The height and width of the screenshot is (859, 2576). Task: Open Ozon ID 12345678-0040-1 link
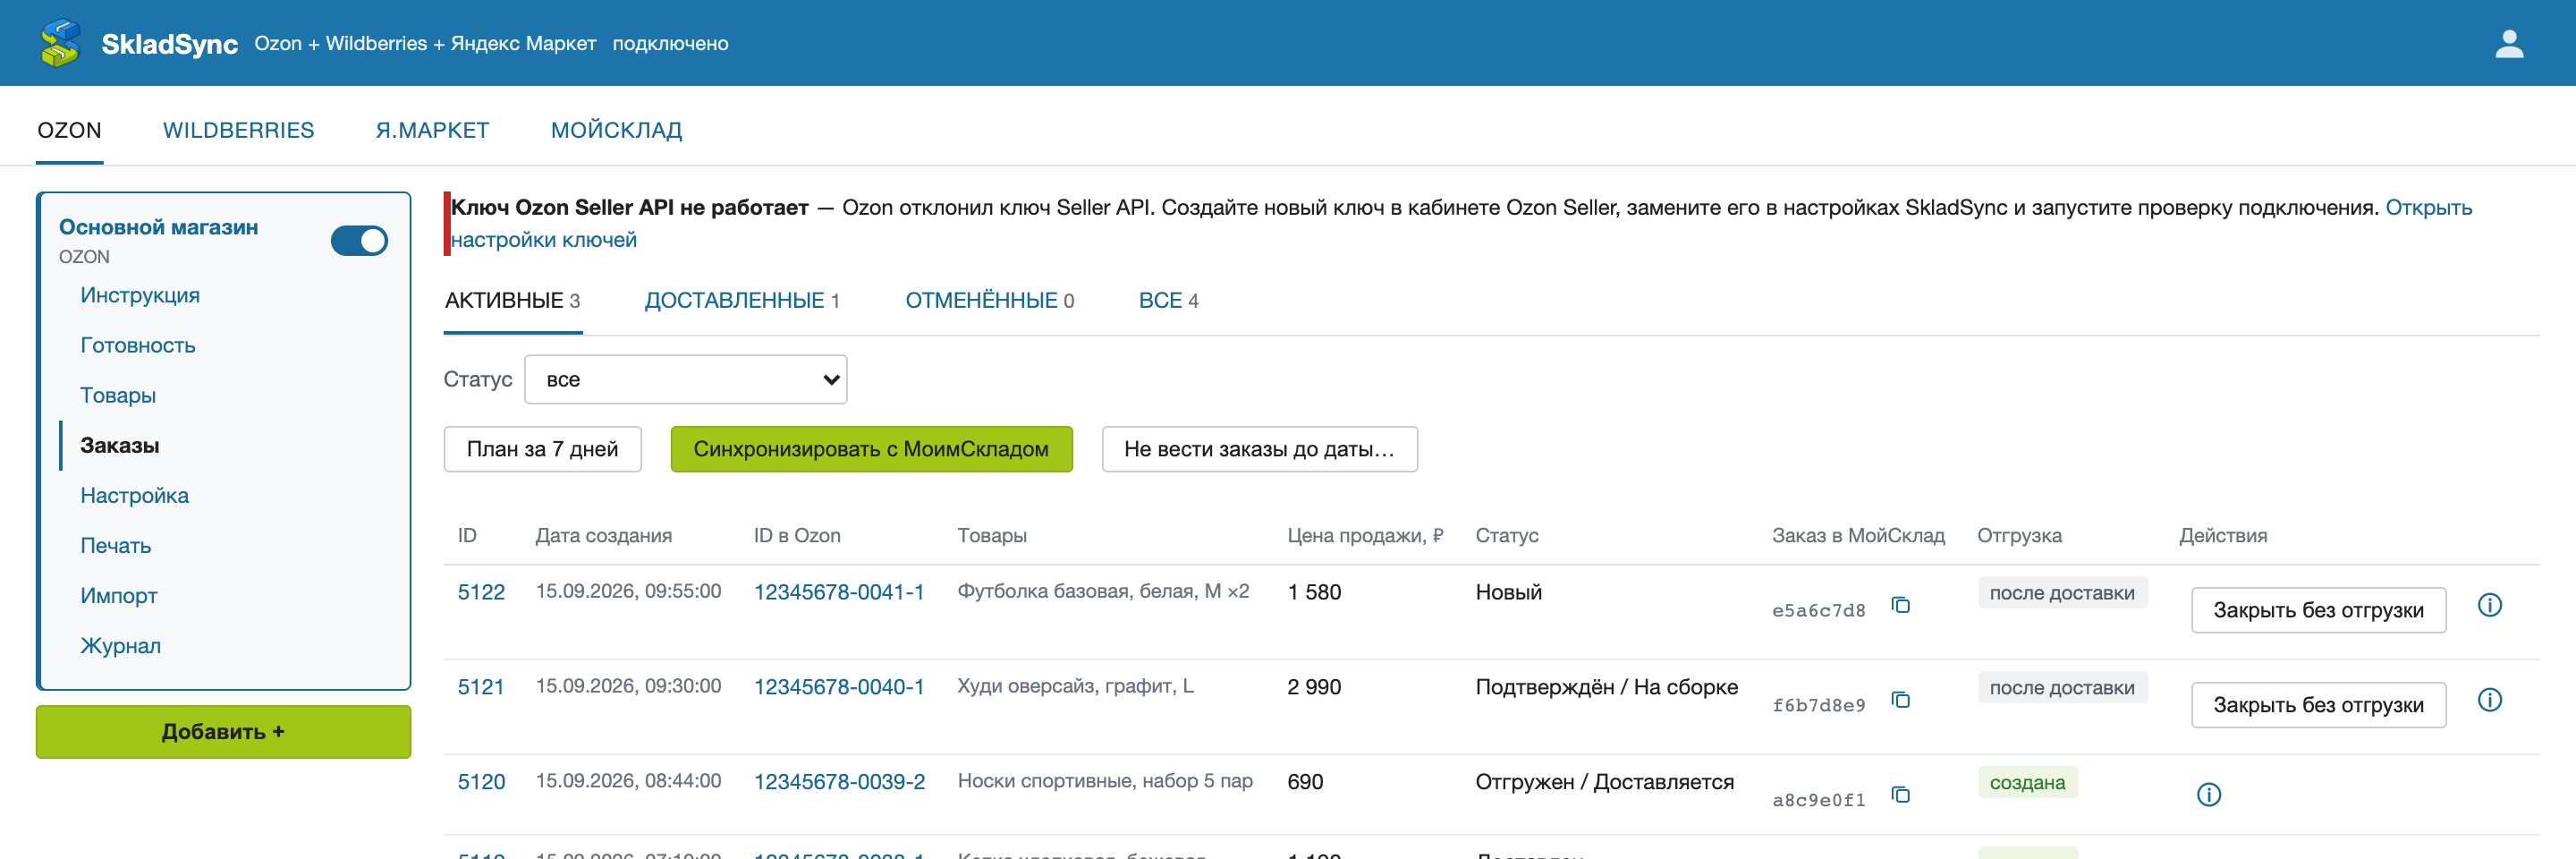tap(839, 687)
